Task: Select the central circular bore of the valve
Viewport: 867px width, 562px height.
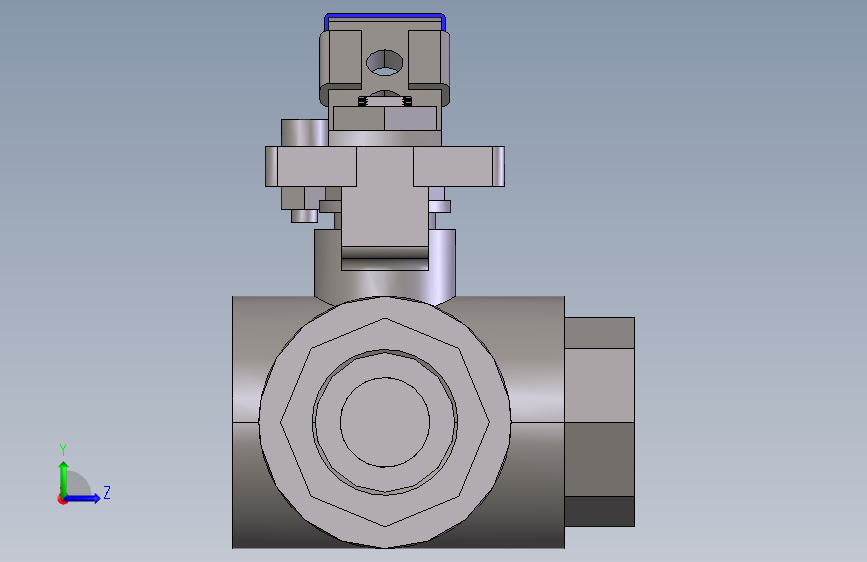Action: click(385, 422)
